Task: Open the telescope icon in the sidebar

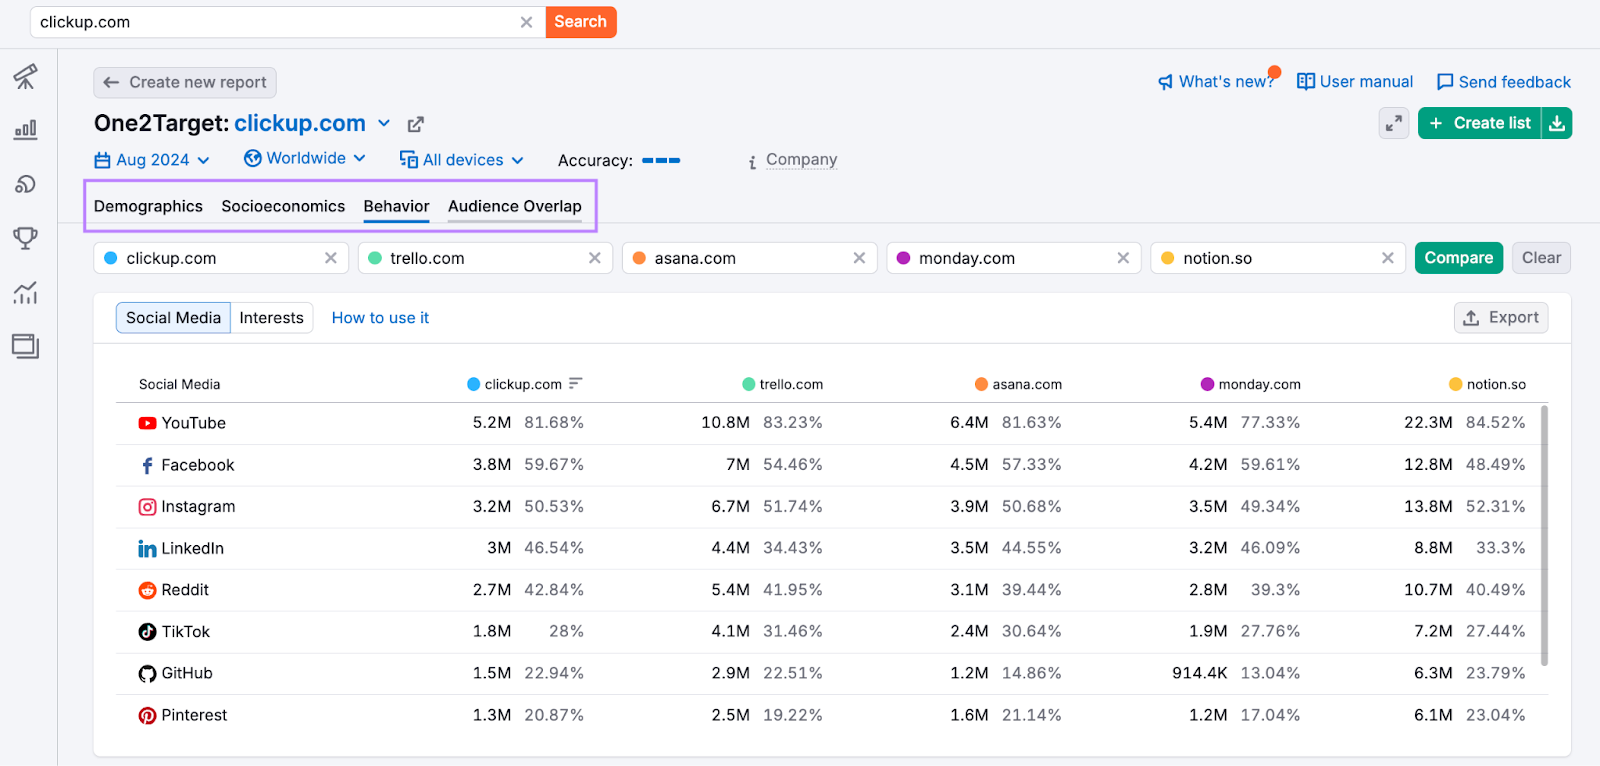Action: click(x=25, y=76)
